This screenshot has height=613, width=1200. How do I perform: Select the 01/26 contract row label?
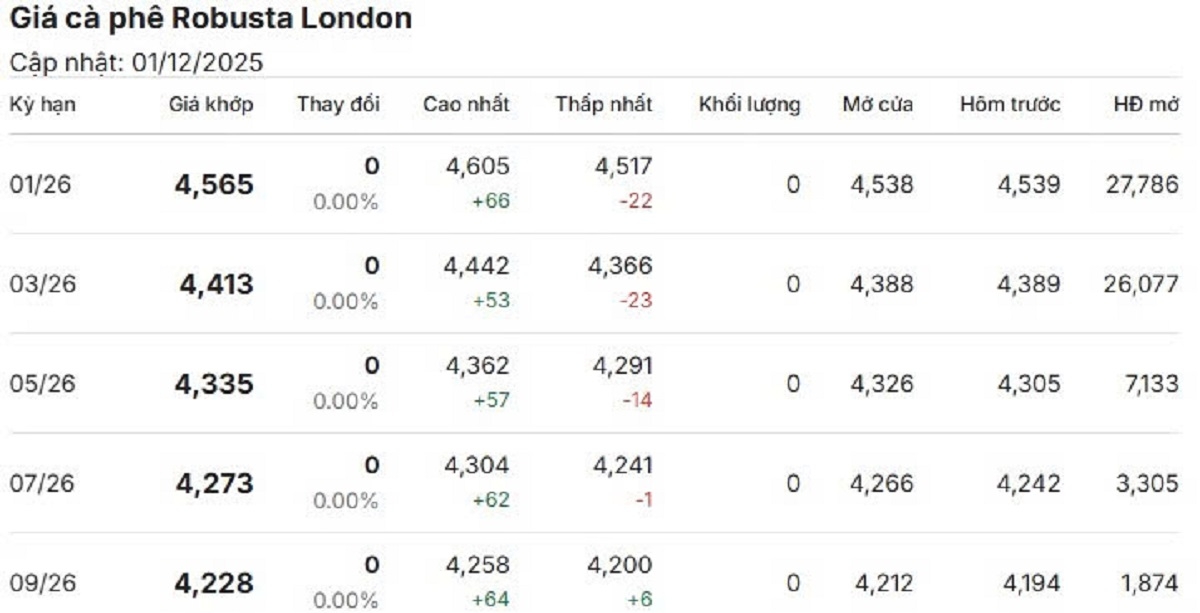pyautogui.click(x=40, y=185)
